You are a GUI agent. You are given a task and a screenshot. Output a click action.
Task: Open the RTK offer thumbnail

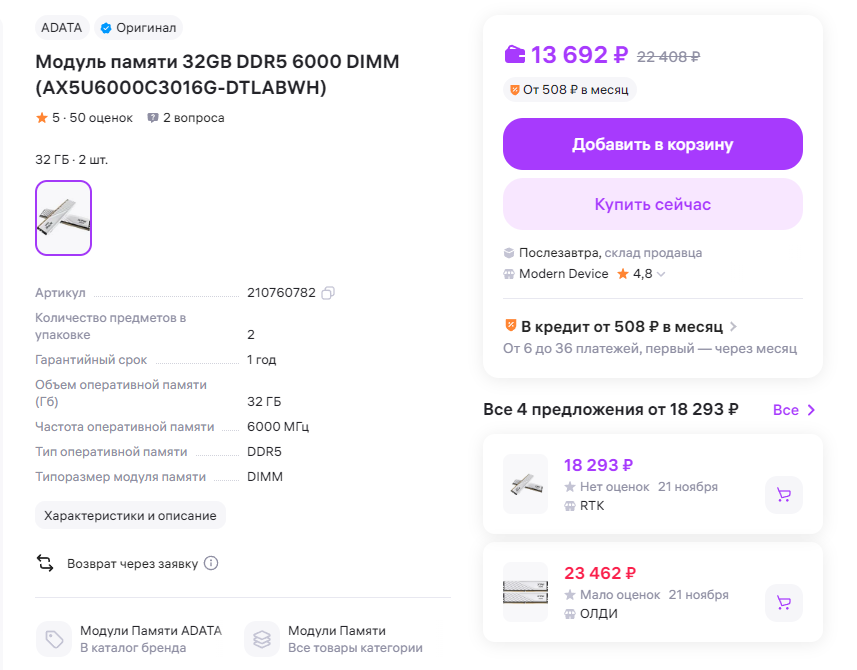(x=525, y=484)
